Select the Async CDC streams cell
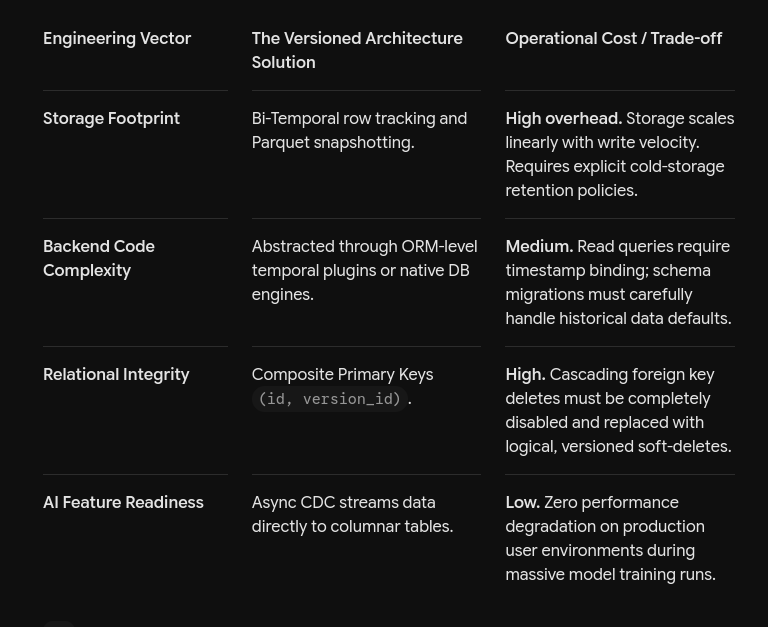The width and height of the screenshot is (768, 627). point(352,514)
